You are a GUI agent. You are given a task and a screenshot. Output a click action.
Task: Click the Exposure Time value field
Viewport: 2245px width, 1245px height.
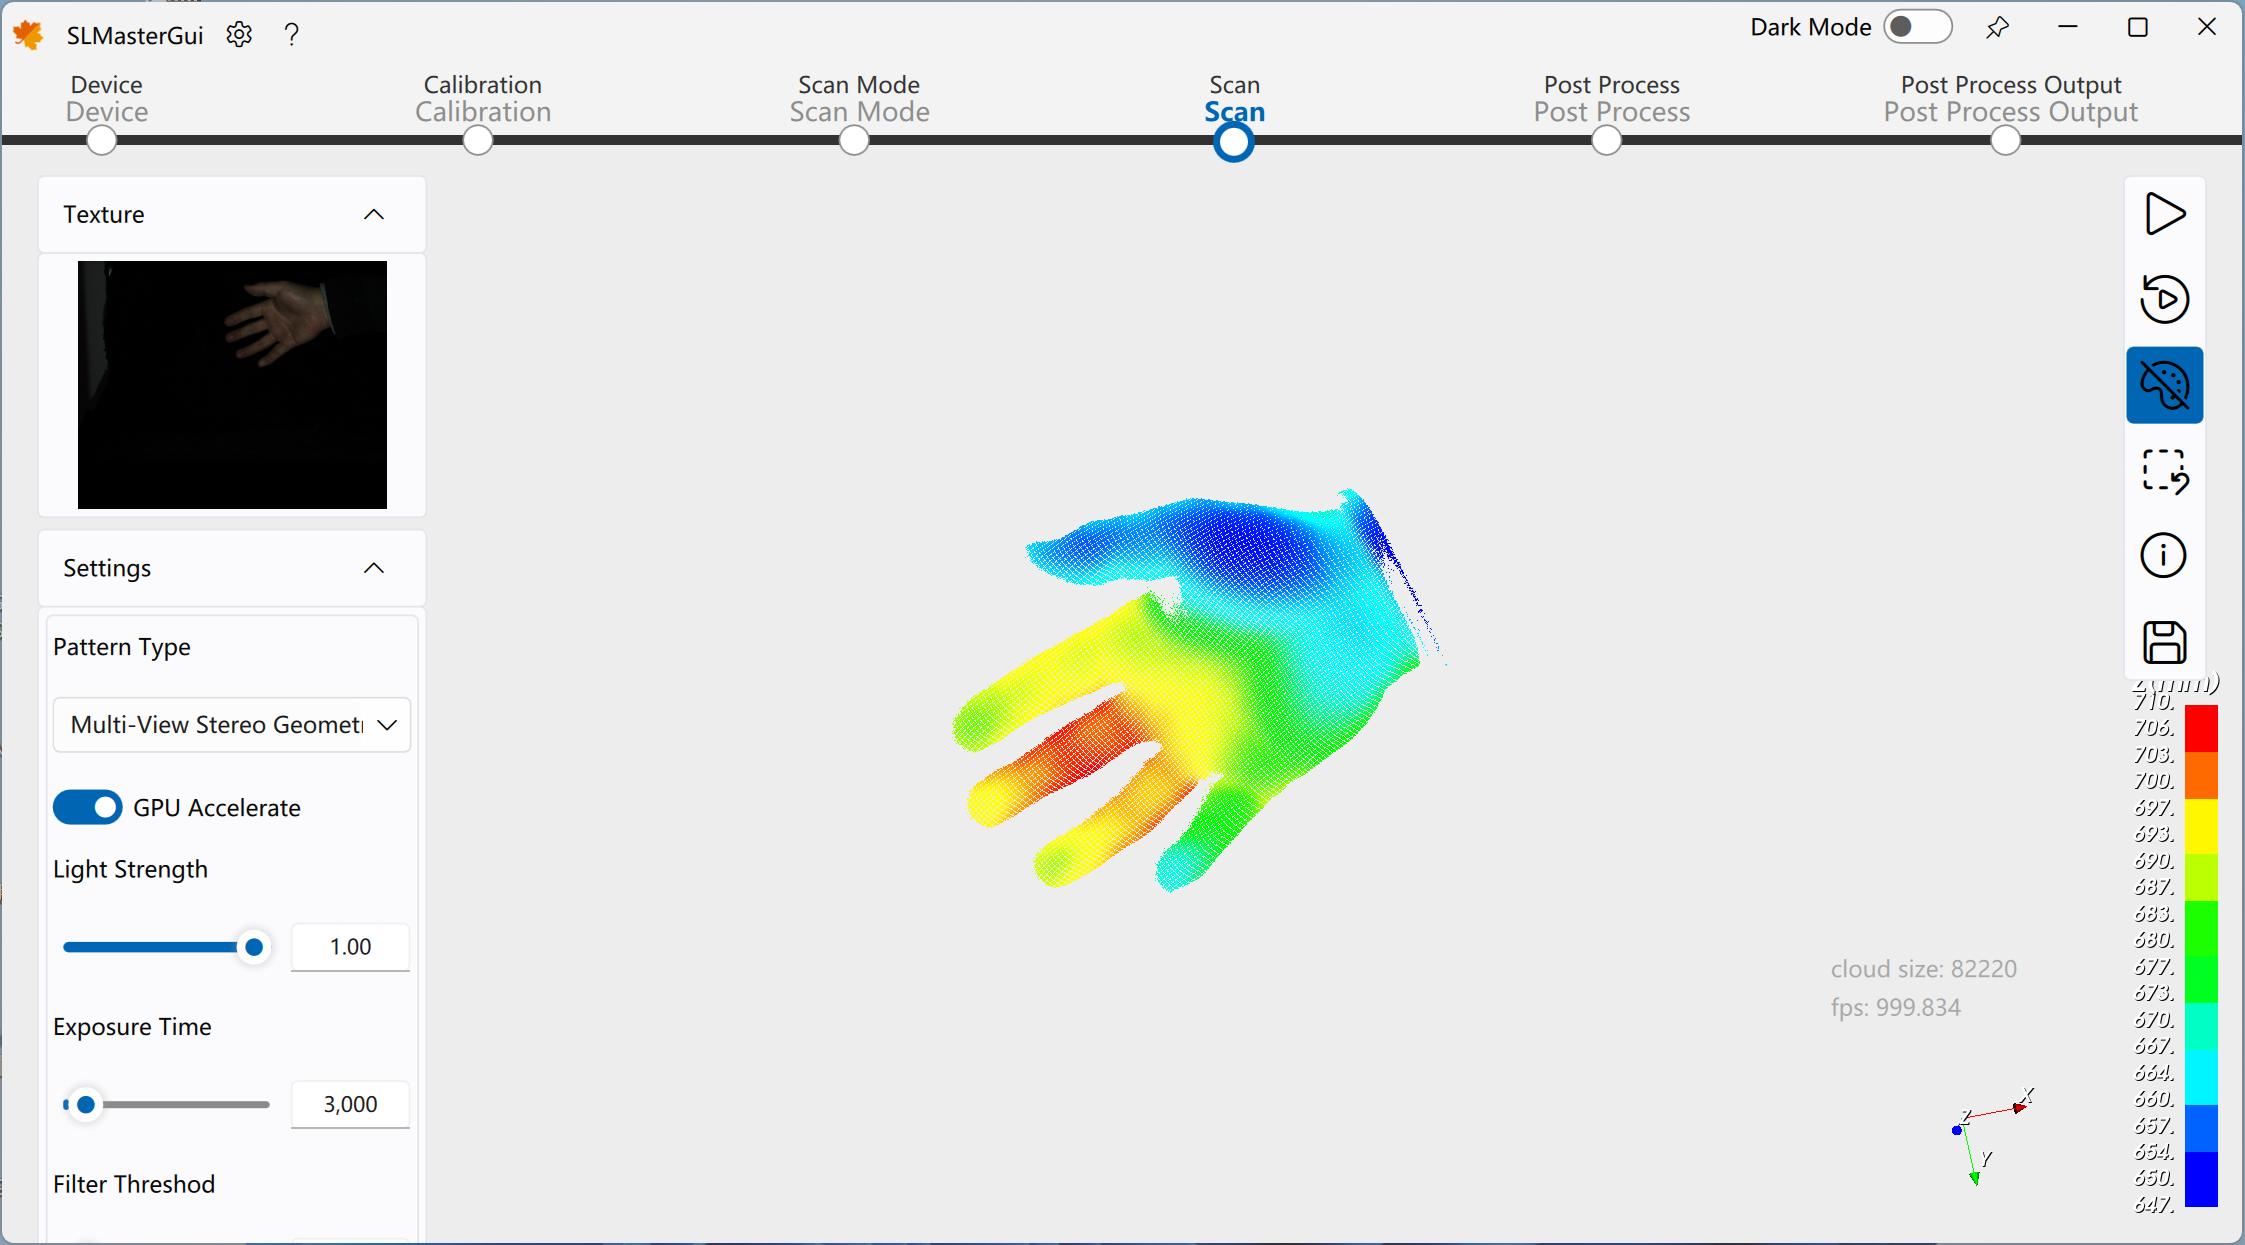(x=350, y=1104)
